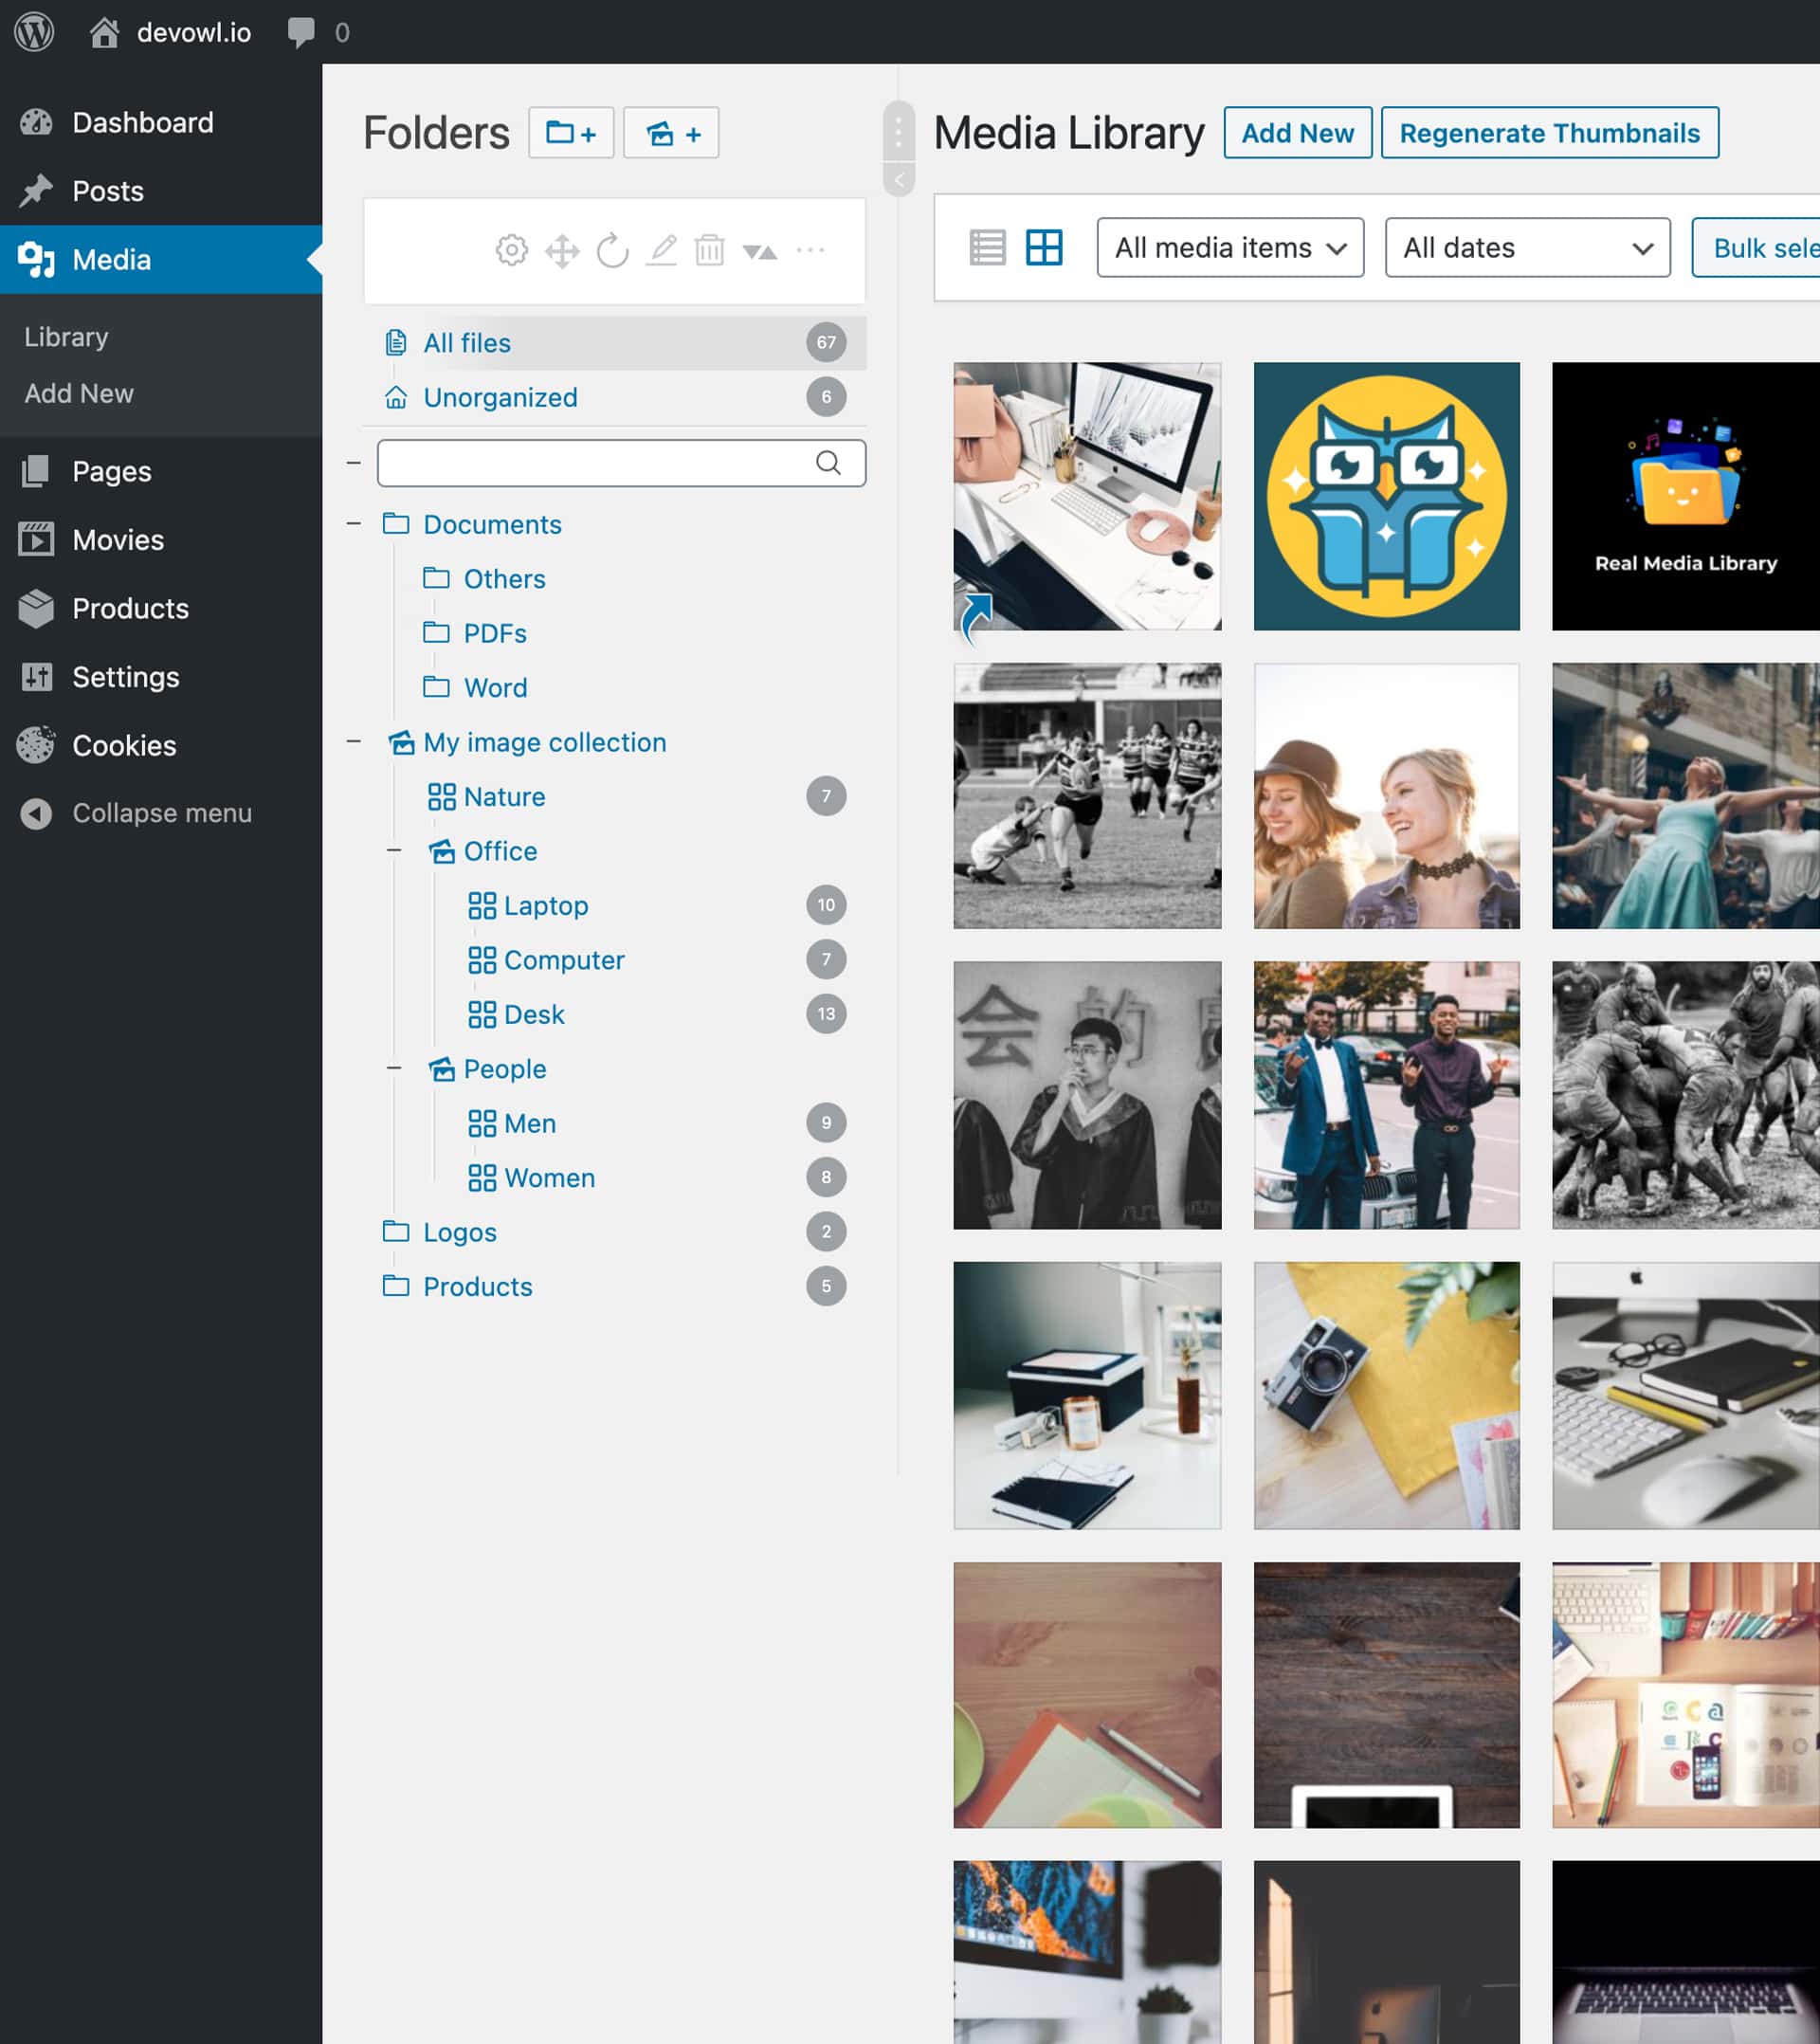Click the Regenerate Thumbnails button

(x=1549, y=133)
